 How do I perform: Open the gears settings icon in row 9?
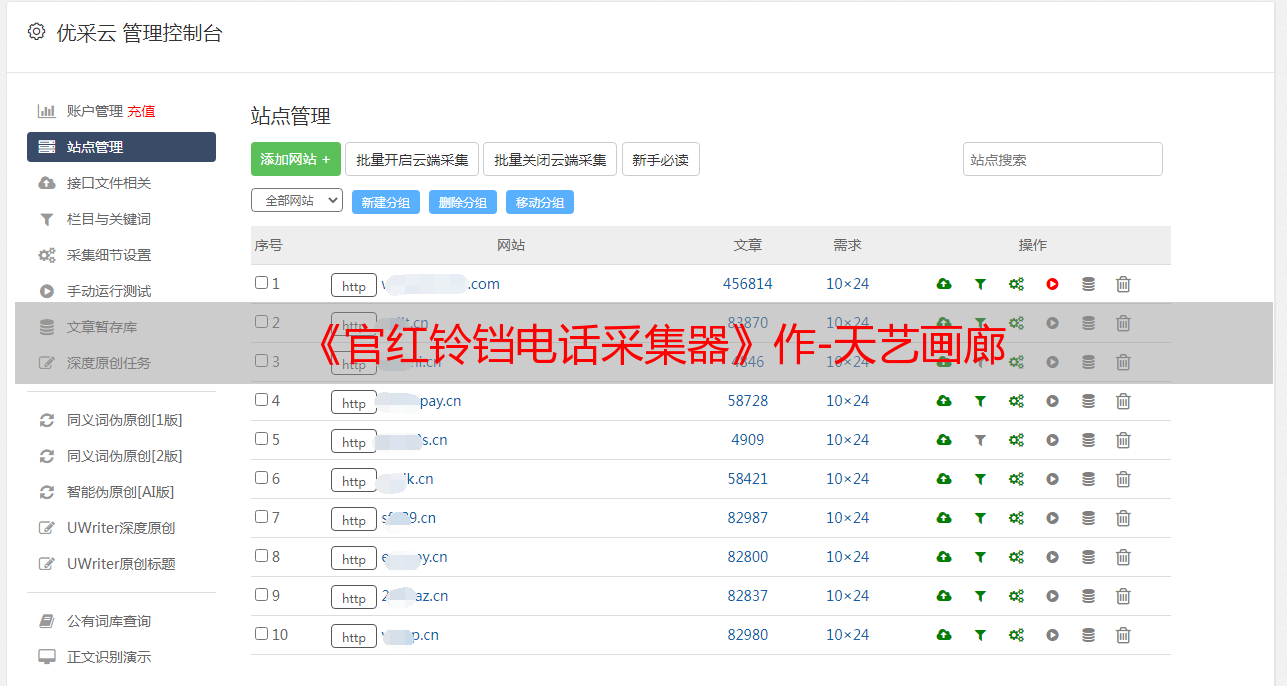1016,596
